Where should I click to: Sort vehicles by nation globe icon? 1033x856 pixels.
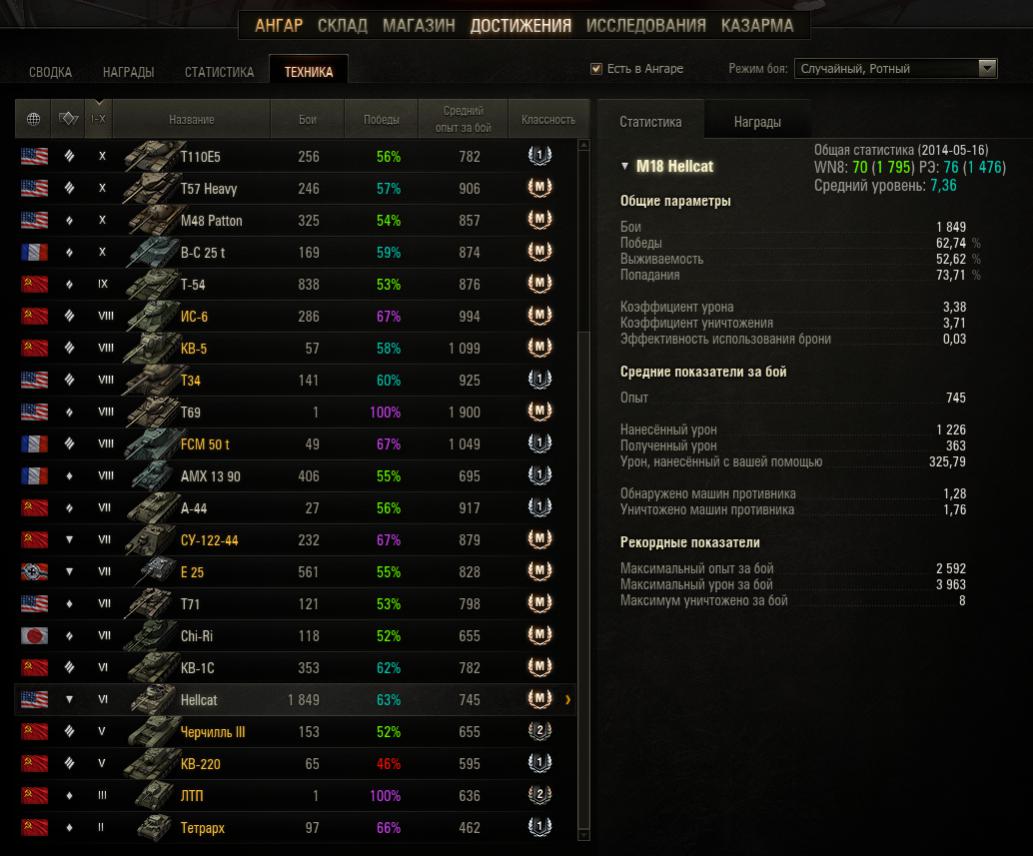point(33,119)
